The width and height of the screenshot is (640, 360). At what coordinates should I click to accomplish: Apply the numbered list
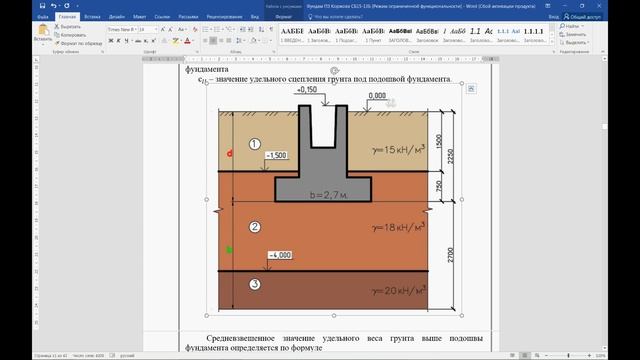(218, 29)
